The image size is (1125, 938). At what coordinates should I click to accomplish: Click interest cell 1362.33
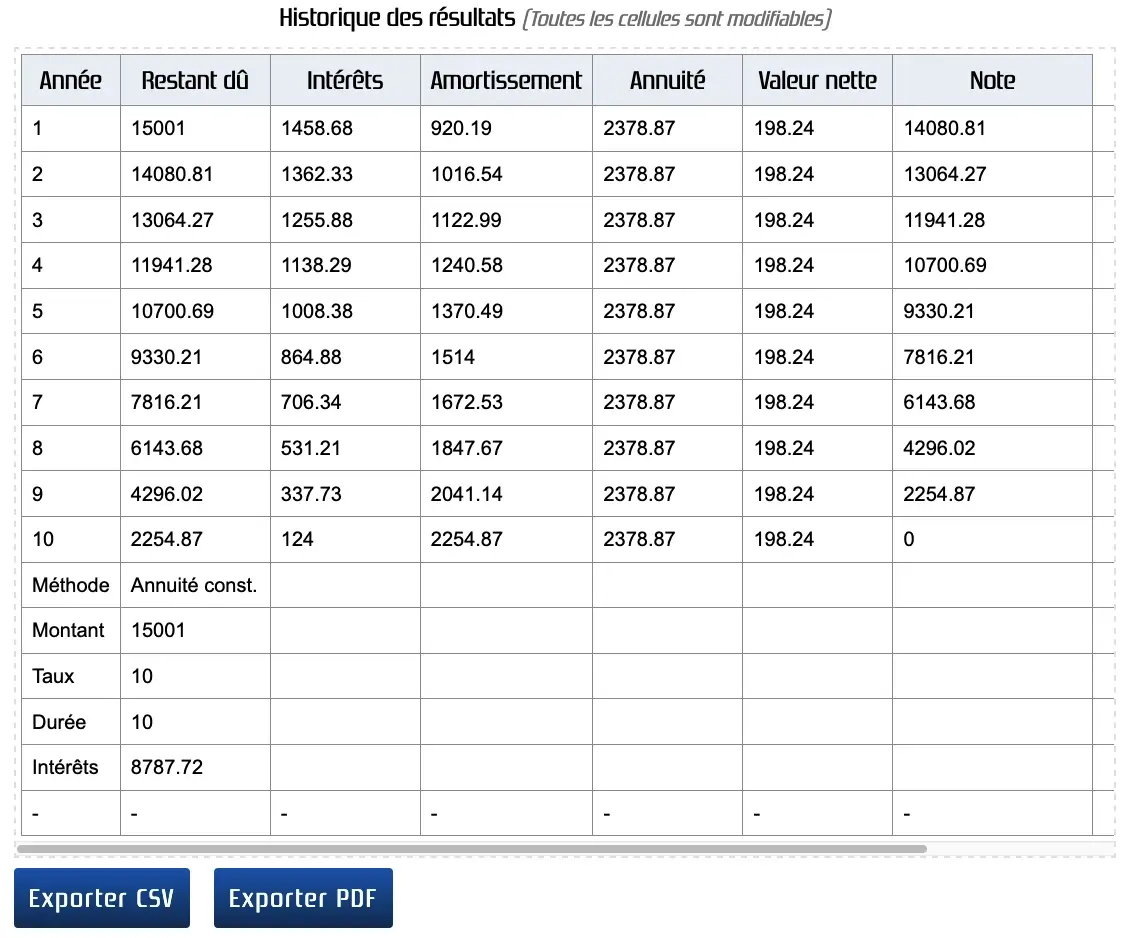tap(345, 174)
